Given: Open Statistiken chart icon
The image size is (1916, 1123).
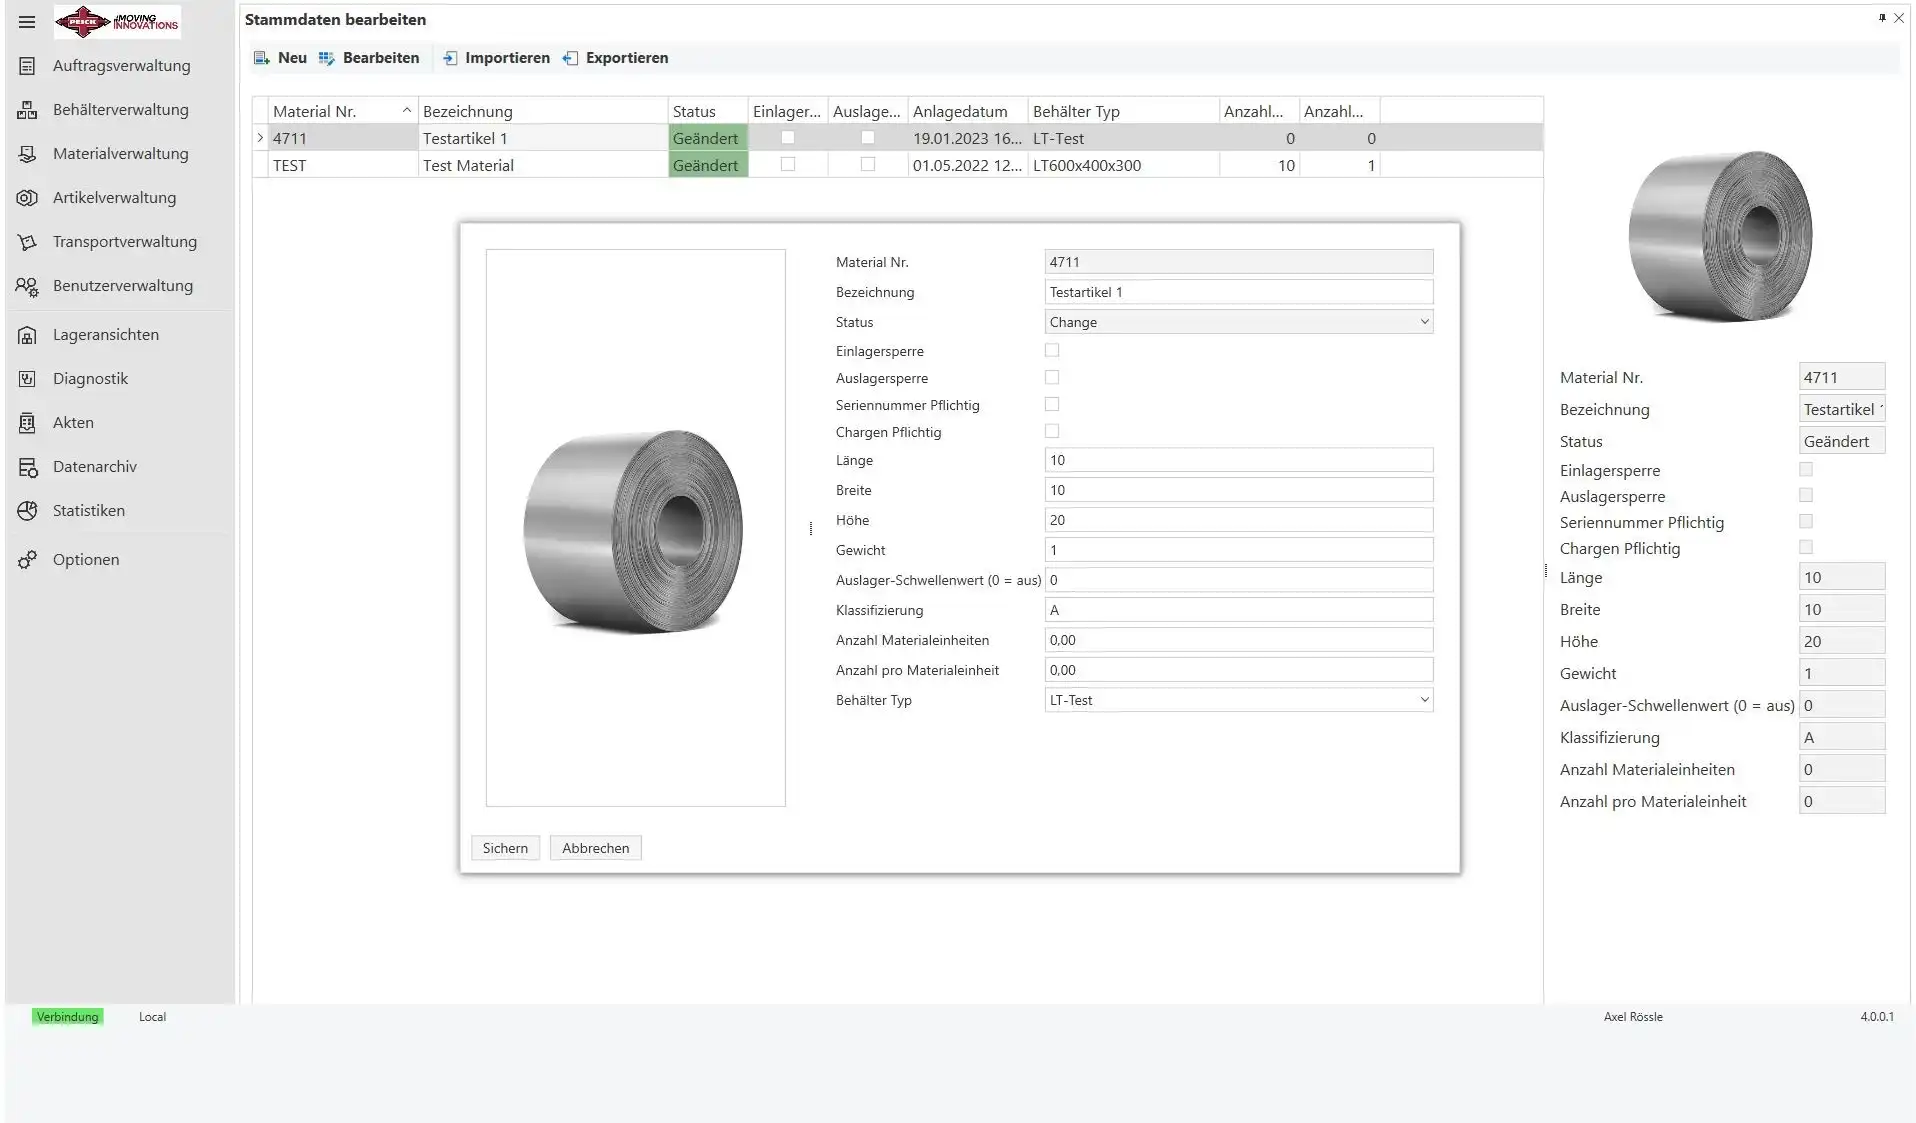Looking at the screenshot, I should pyautogui.click(x=27, y=511).
